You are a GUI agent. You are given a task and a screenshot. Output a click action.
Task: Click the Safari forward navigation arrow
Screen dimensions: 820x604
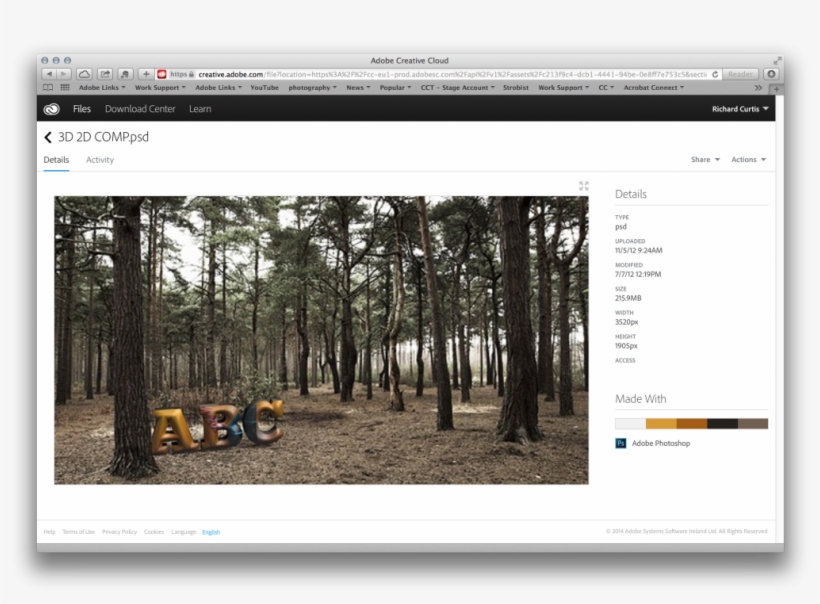coord(63,74)
